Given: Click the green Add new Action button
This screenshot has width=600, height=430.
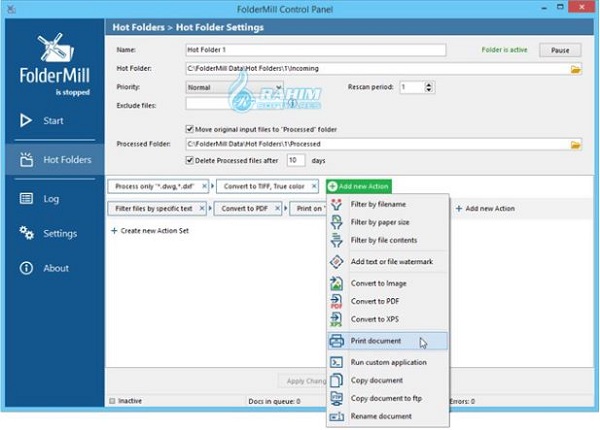Looking at the screenshot, I should point(359,186).
